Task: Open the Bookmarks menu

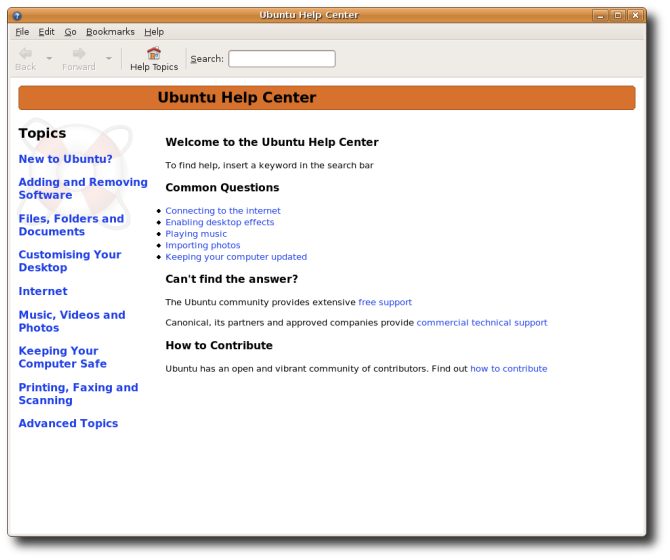Action: point(110,32)
